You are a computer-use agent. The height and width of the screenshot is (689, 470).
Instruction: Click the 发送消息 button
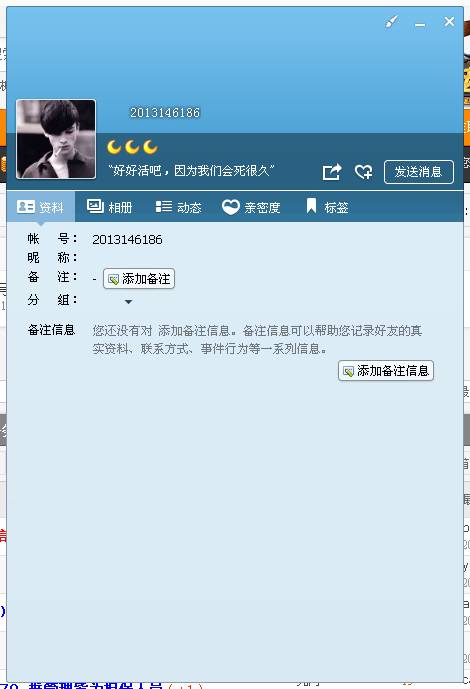pos(419,172)
